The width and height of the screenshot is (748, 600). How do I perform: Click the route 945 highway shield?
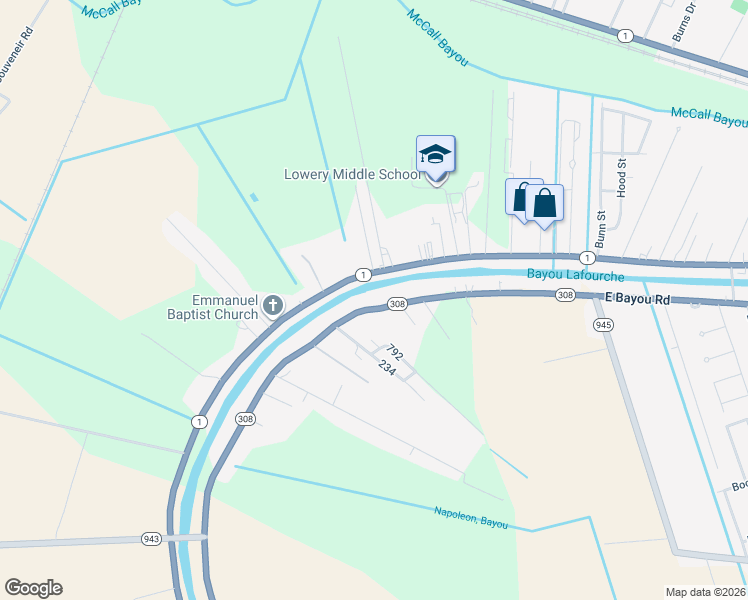[x=603, y=325]
